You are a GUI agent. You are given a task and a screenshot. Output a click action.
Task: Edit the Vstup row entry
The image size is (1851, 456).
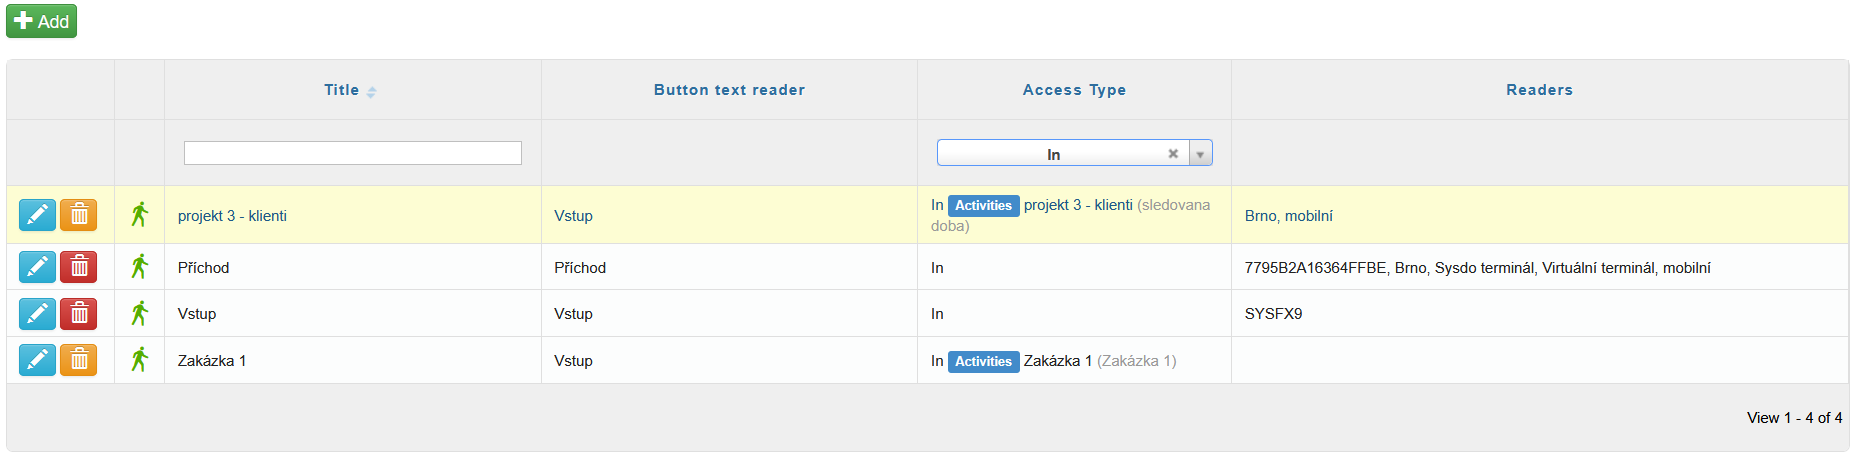37,314
